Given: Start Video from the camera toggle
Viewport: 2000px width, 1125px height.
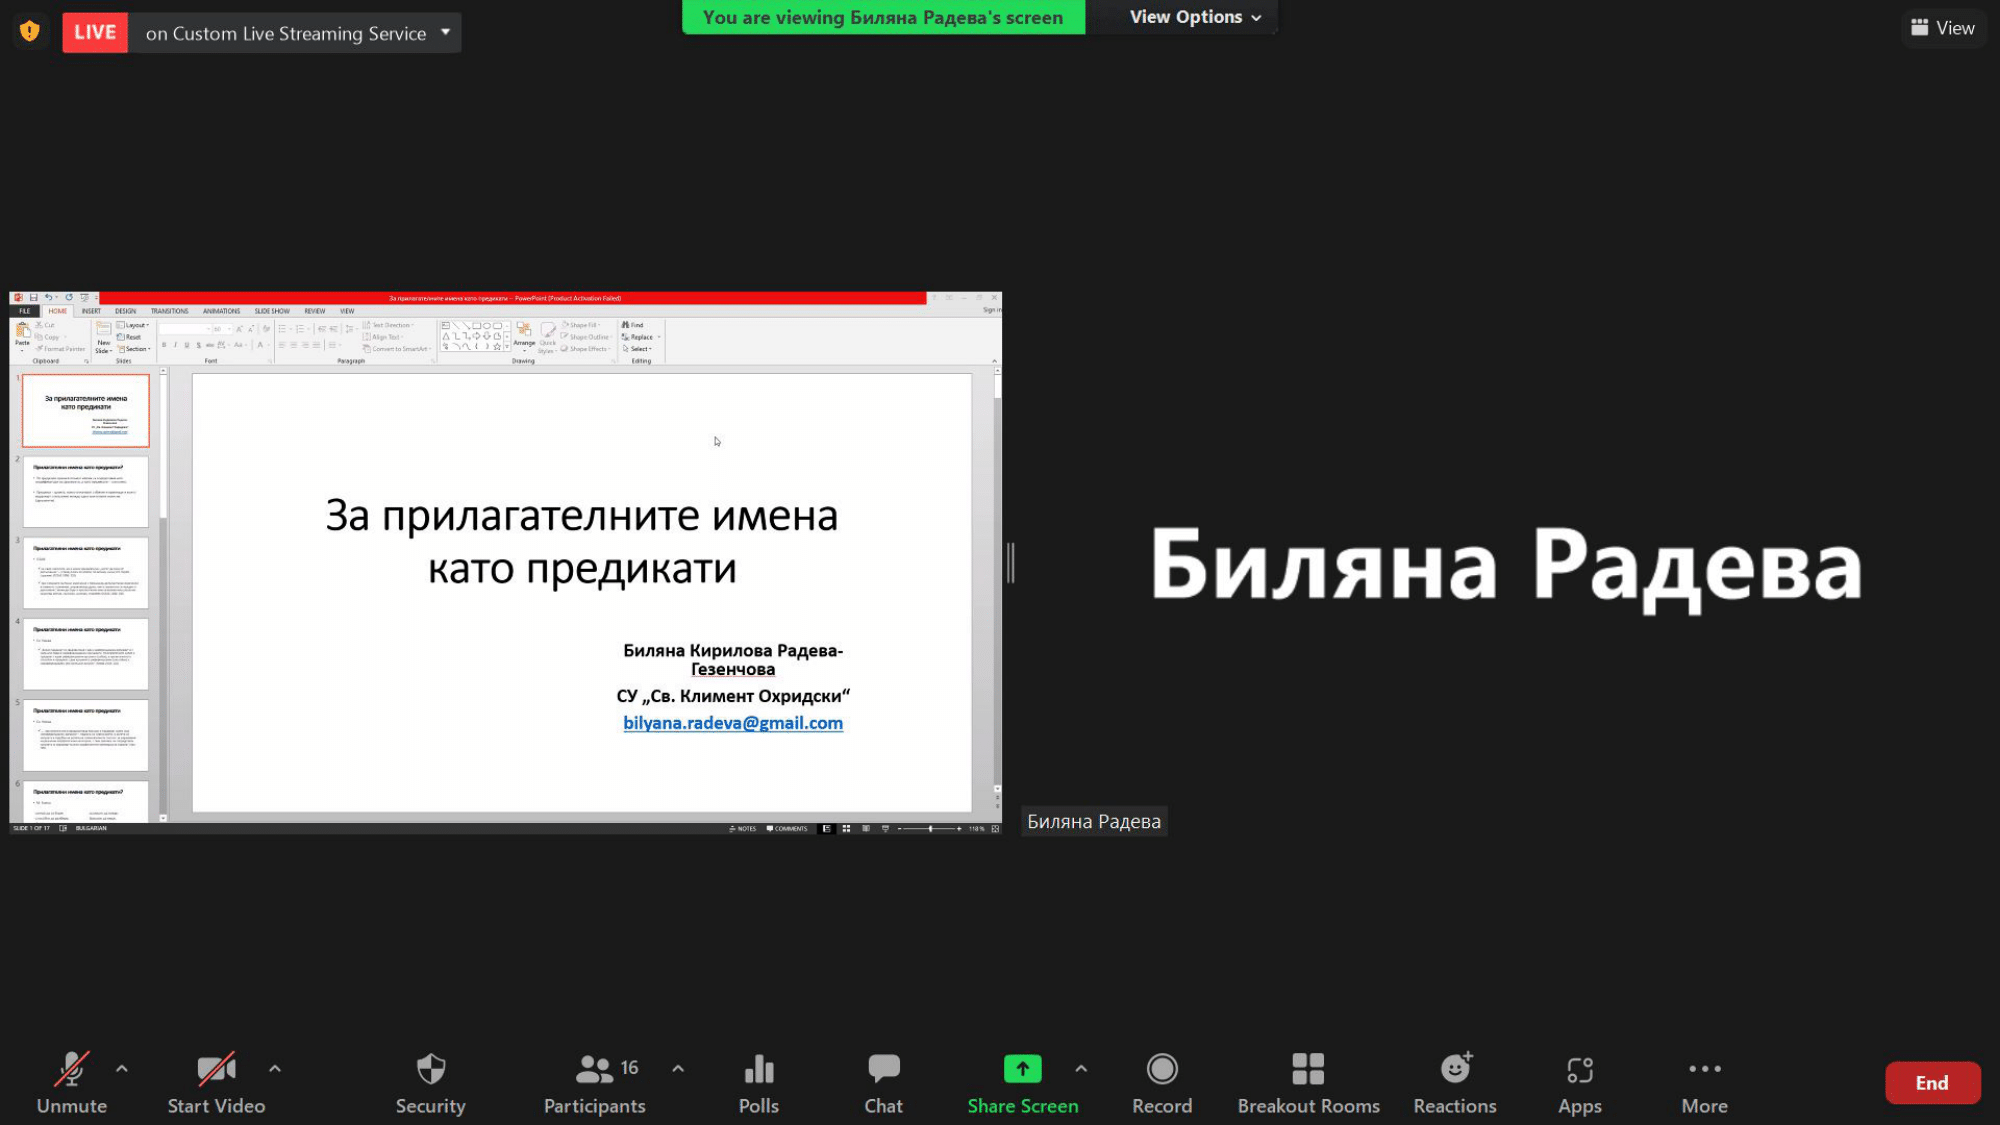Looking at the screenshot, I should click(216, 1082).
